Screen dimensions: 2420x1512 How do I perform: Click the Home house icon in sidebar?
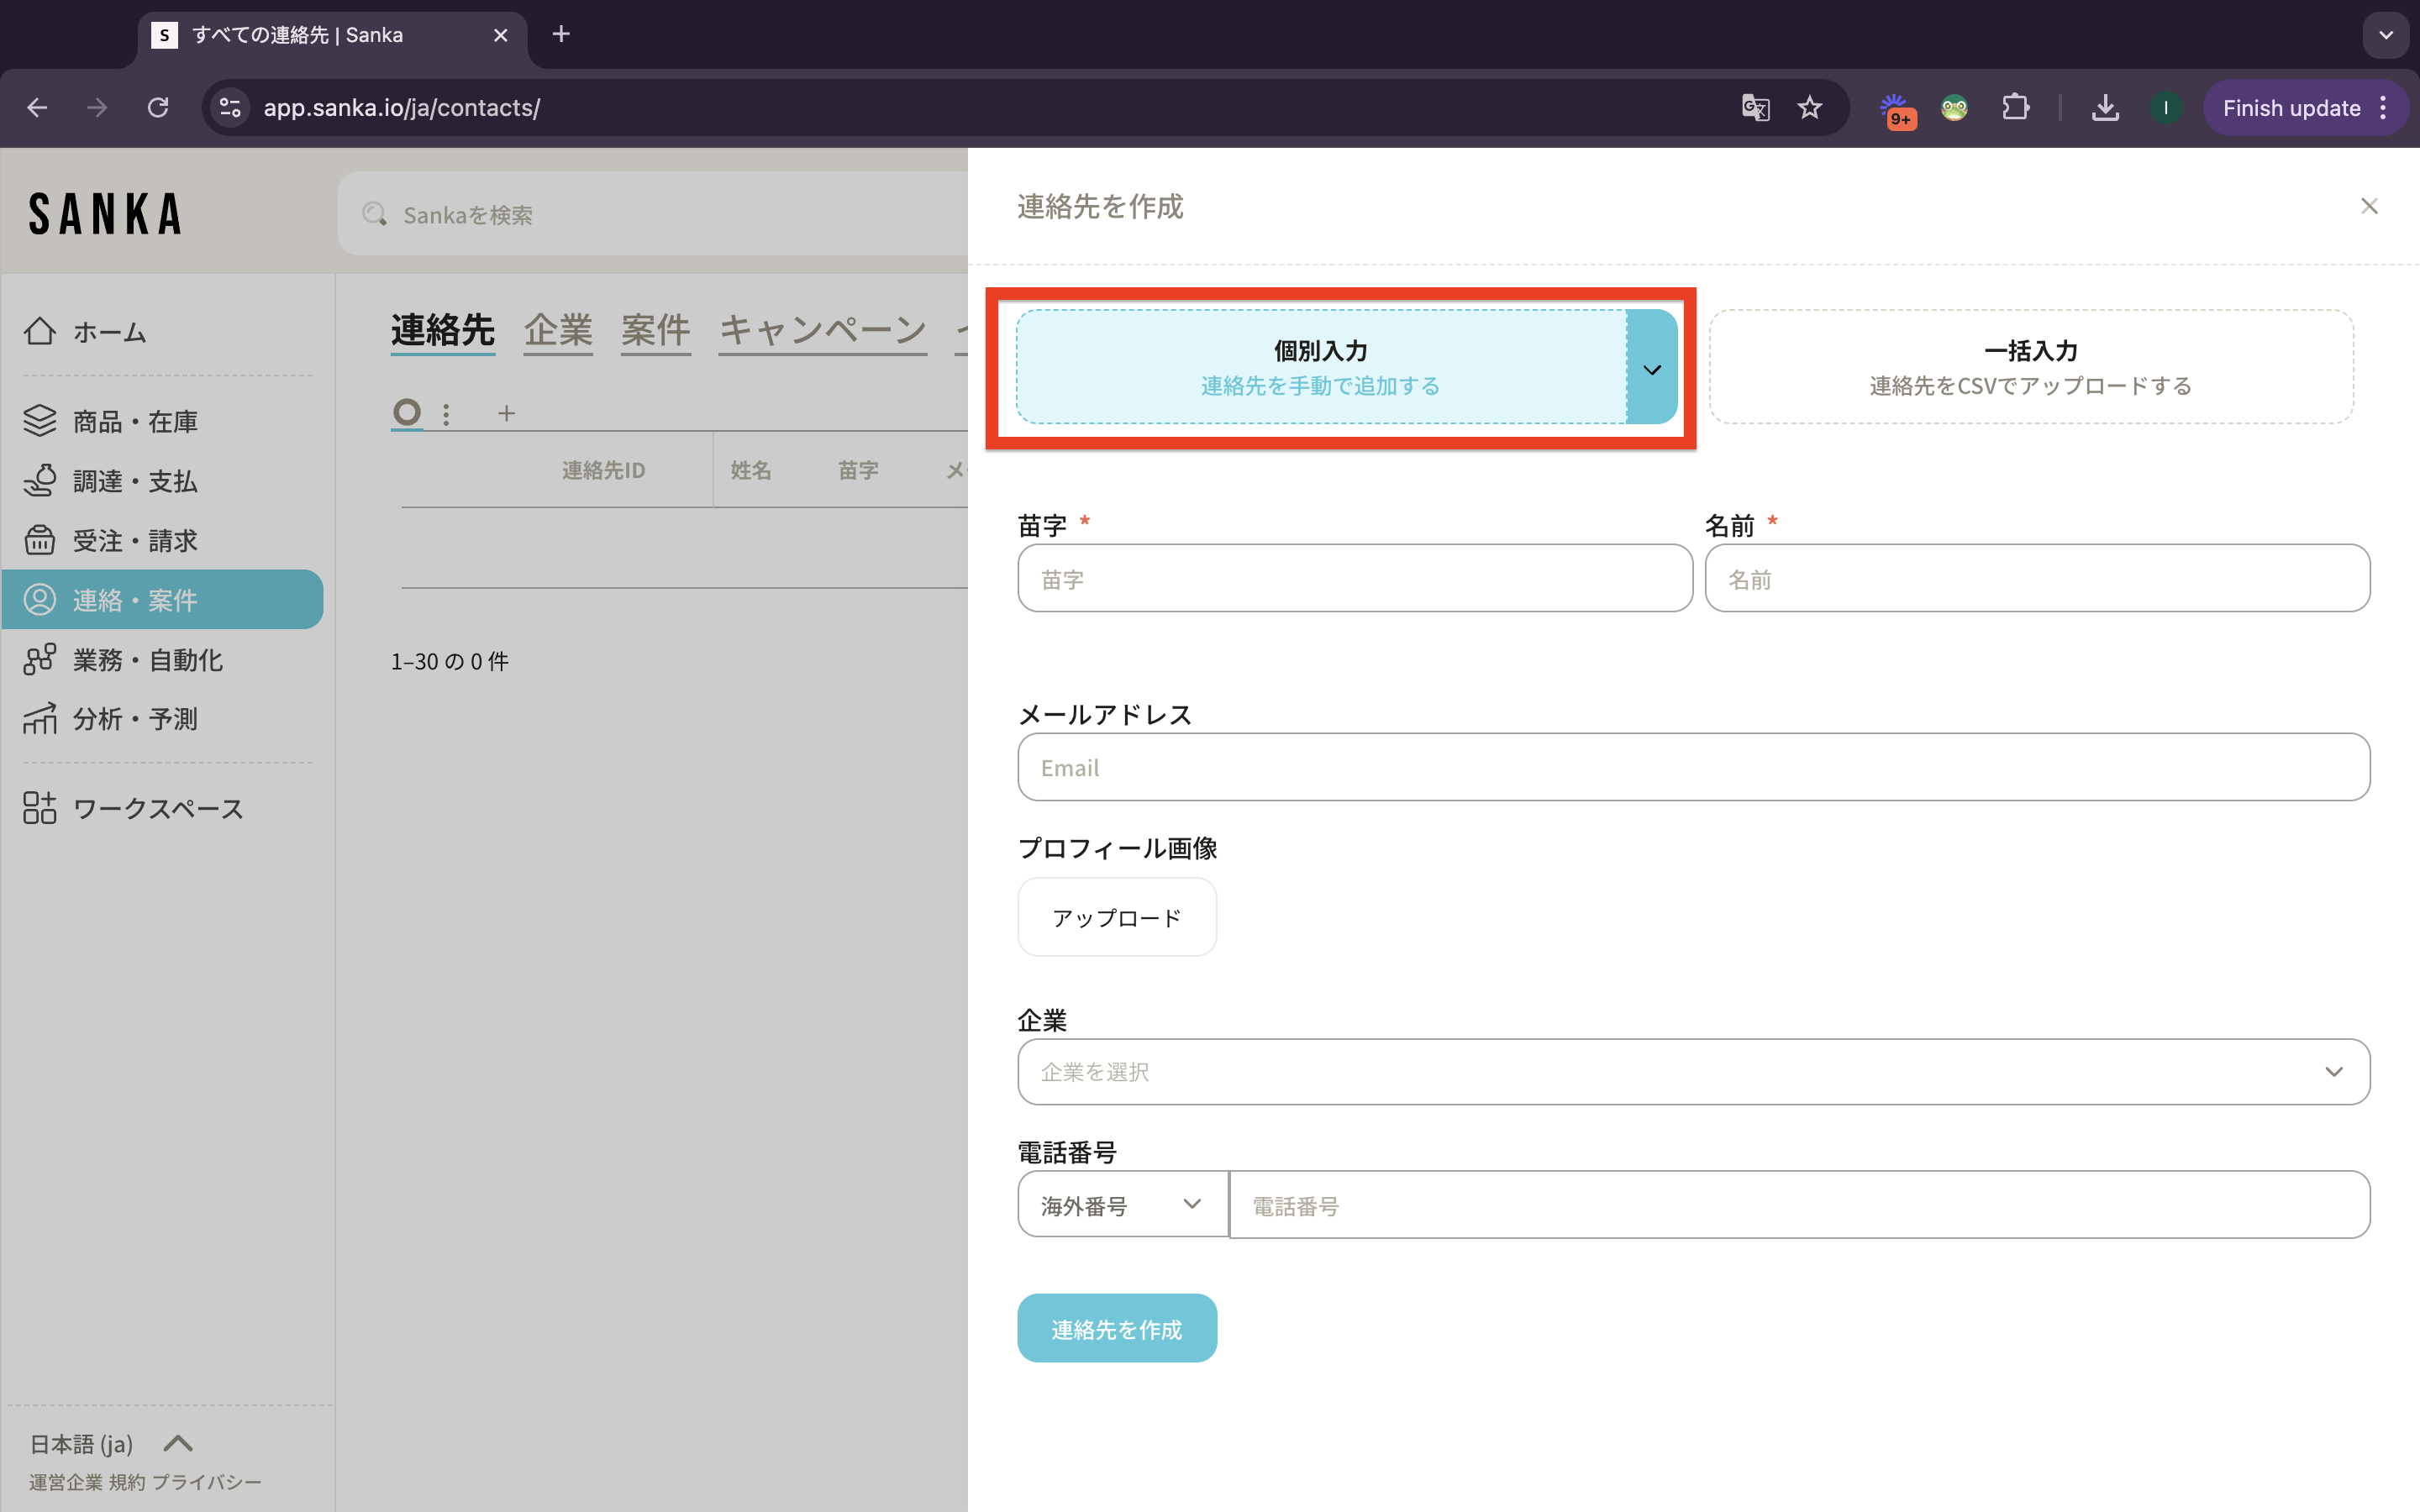[40, 331]
